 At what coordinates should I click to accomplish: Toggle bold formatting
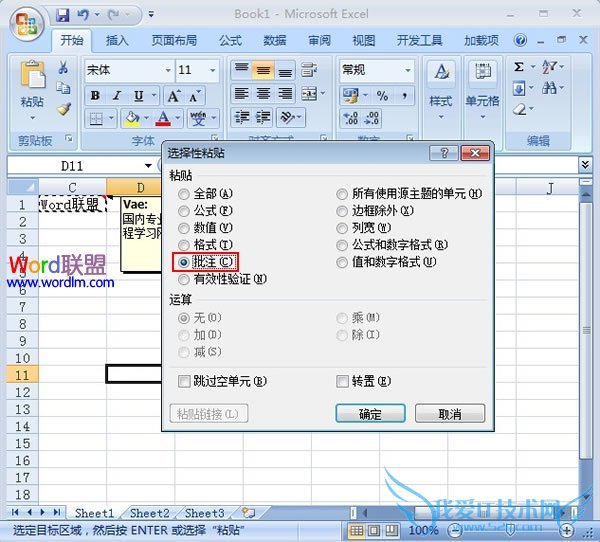(x=95, y=96)
